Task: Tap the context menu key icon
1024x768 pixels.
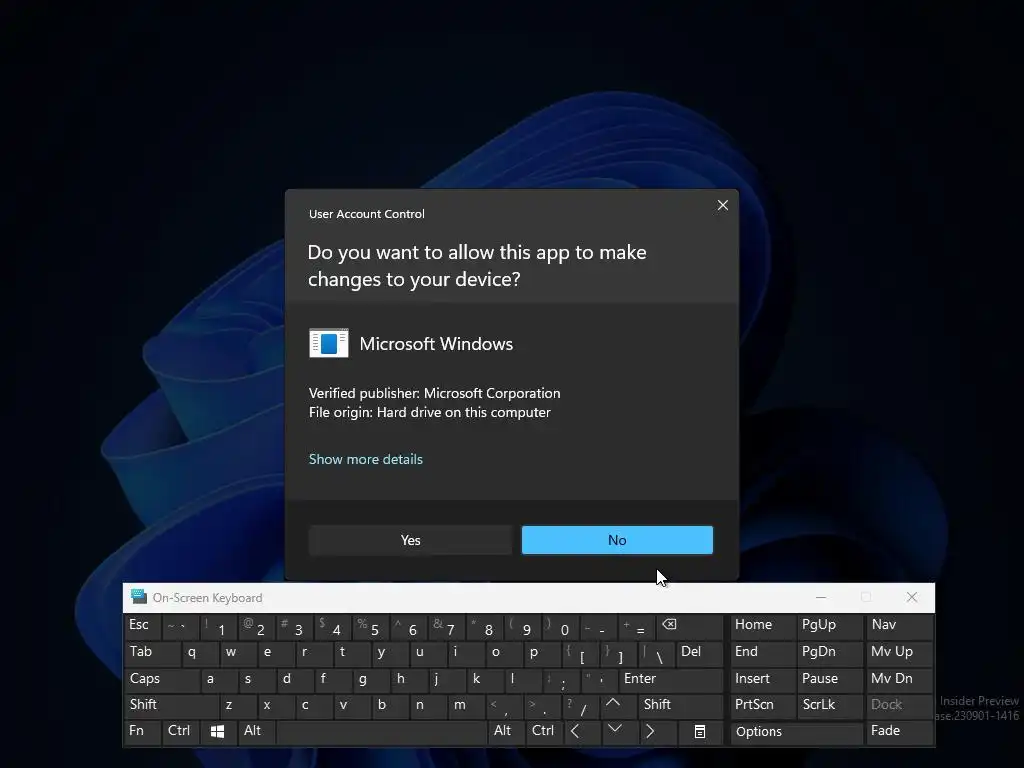Action: pos(699,731)
